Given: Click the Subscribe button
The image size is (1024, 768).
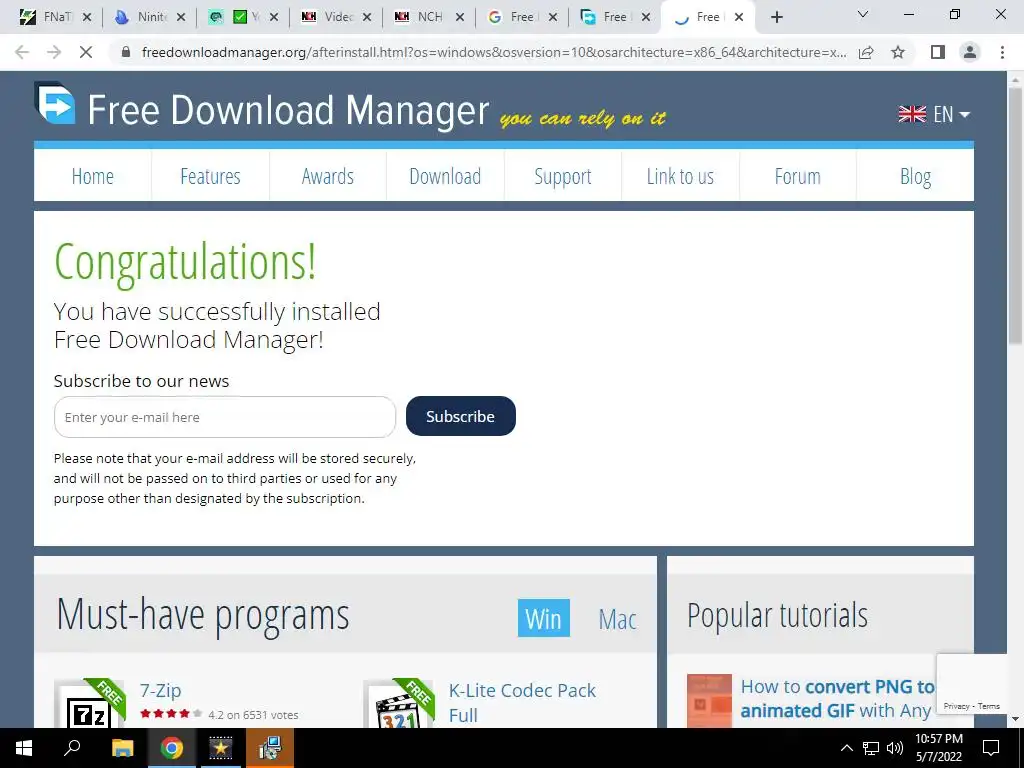Looking at the screenshot, I should tap(460, 416).
